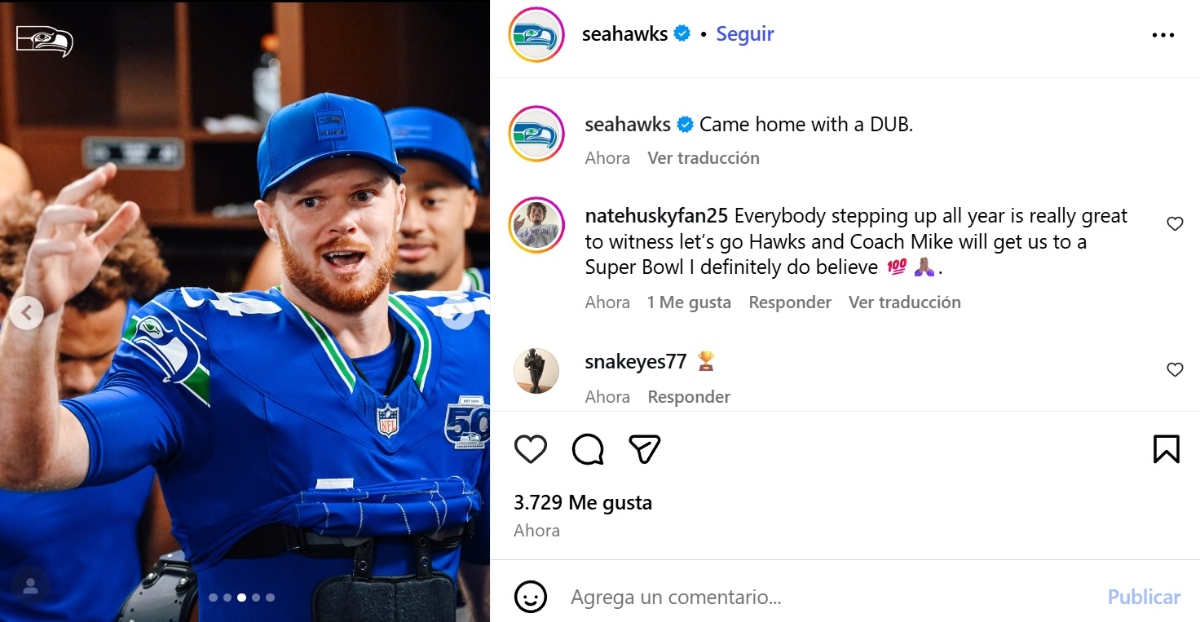Like natehuskyfan25's comment
This screenshot has height=622, width=1200.
[x=1175, y=224]
